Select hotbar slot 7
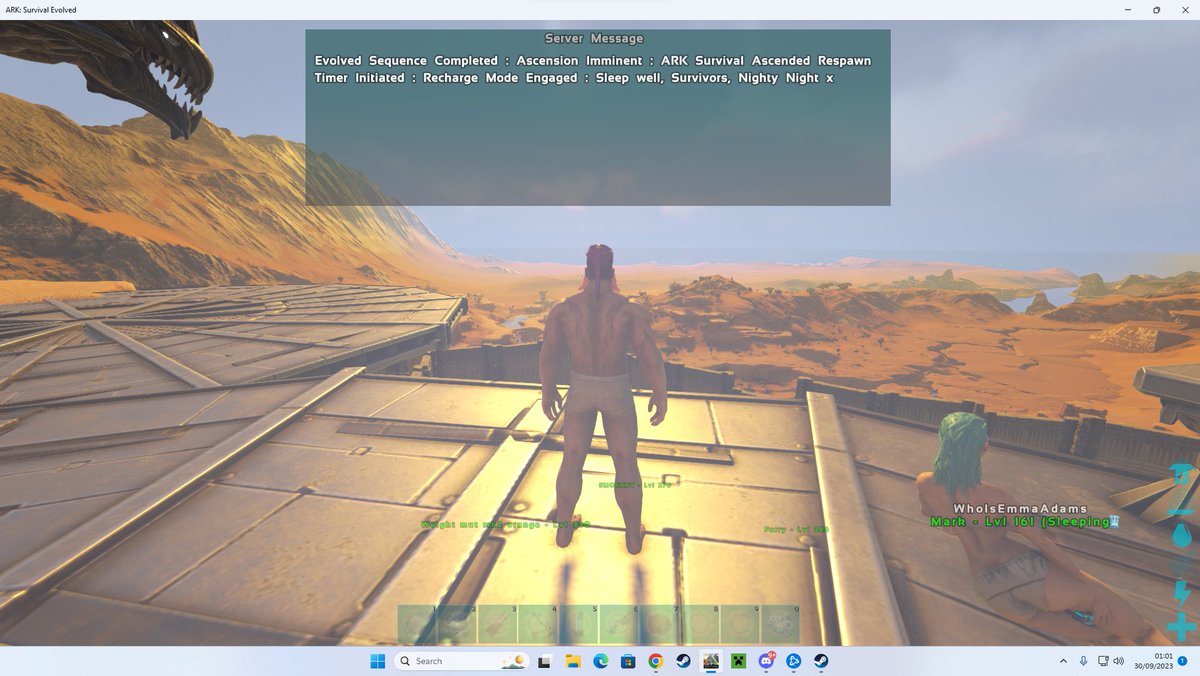 click(660, 624)
